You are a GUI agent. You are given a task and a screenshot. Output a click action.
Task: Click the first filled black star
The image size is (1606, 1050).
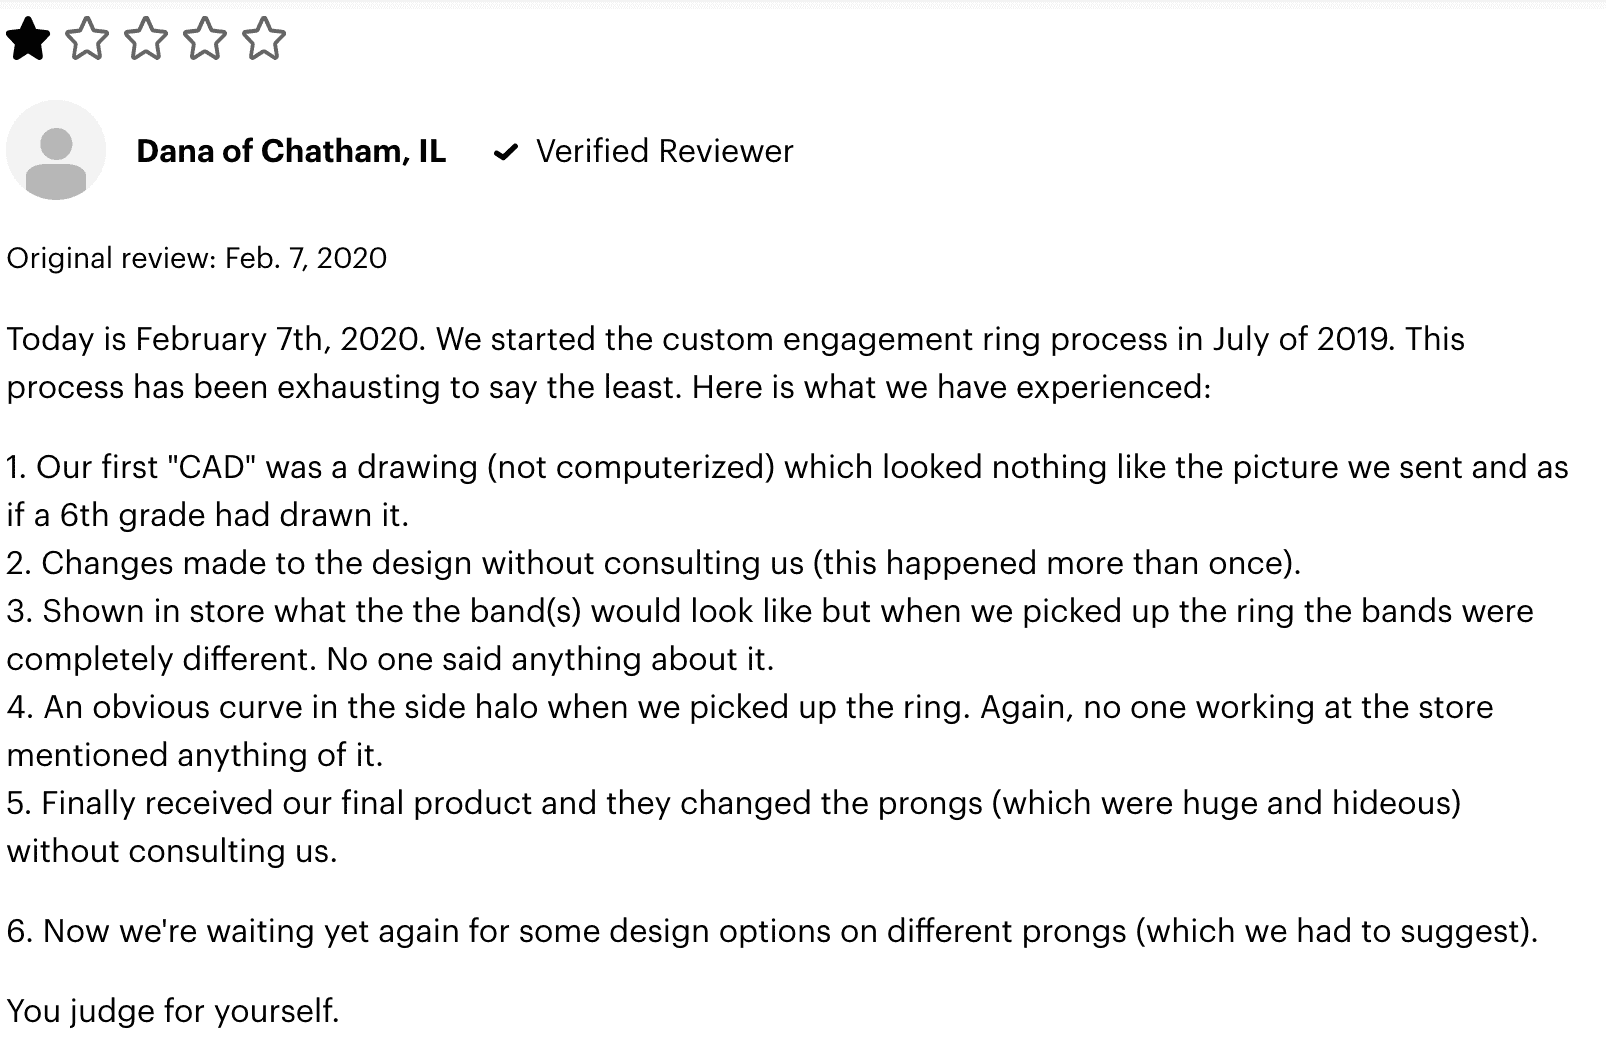(27, 40)
